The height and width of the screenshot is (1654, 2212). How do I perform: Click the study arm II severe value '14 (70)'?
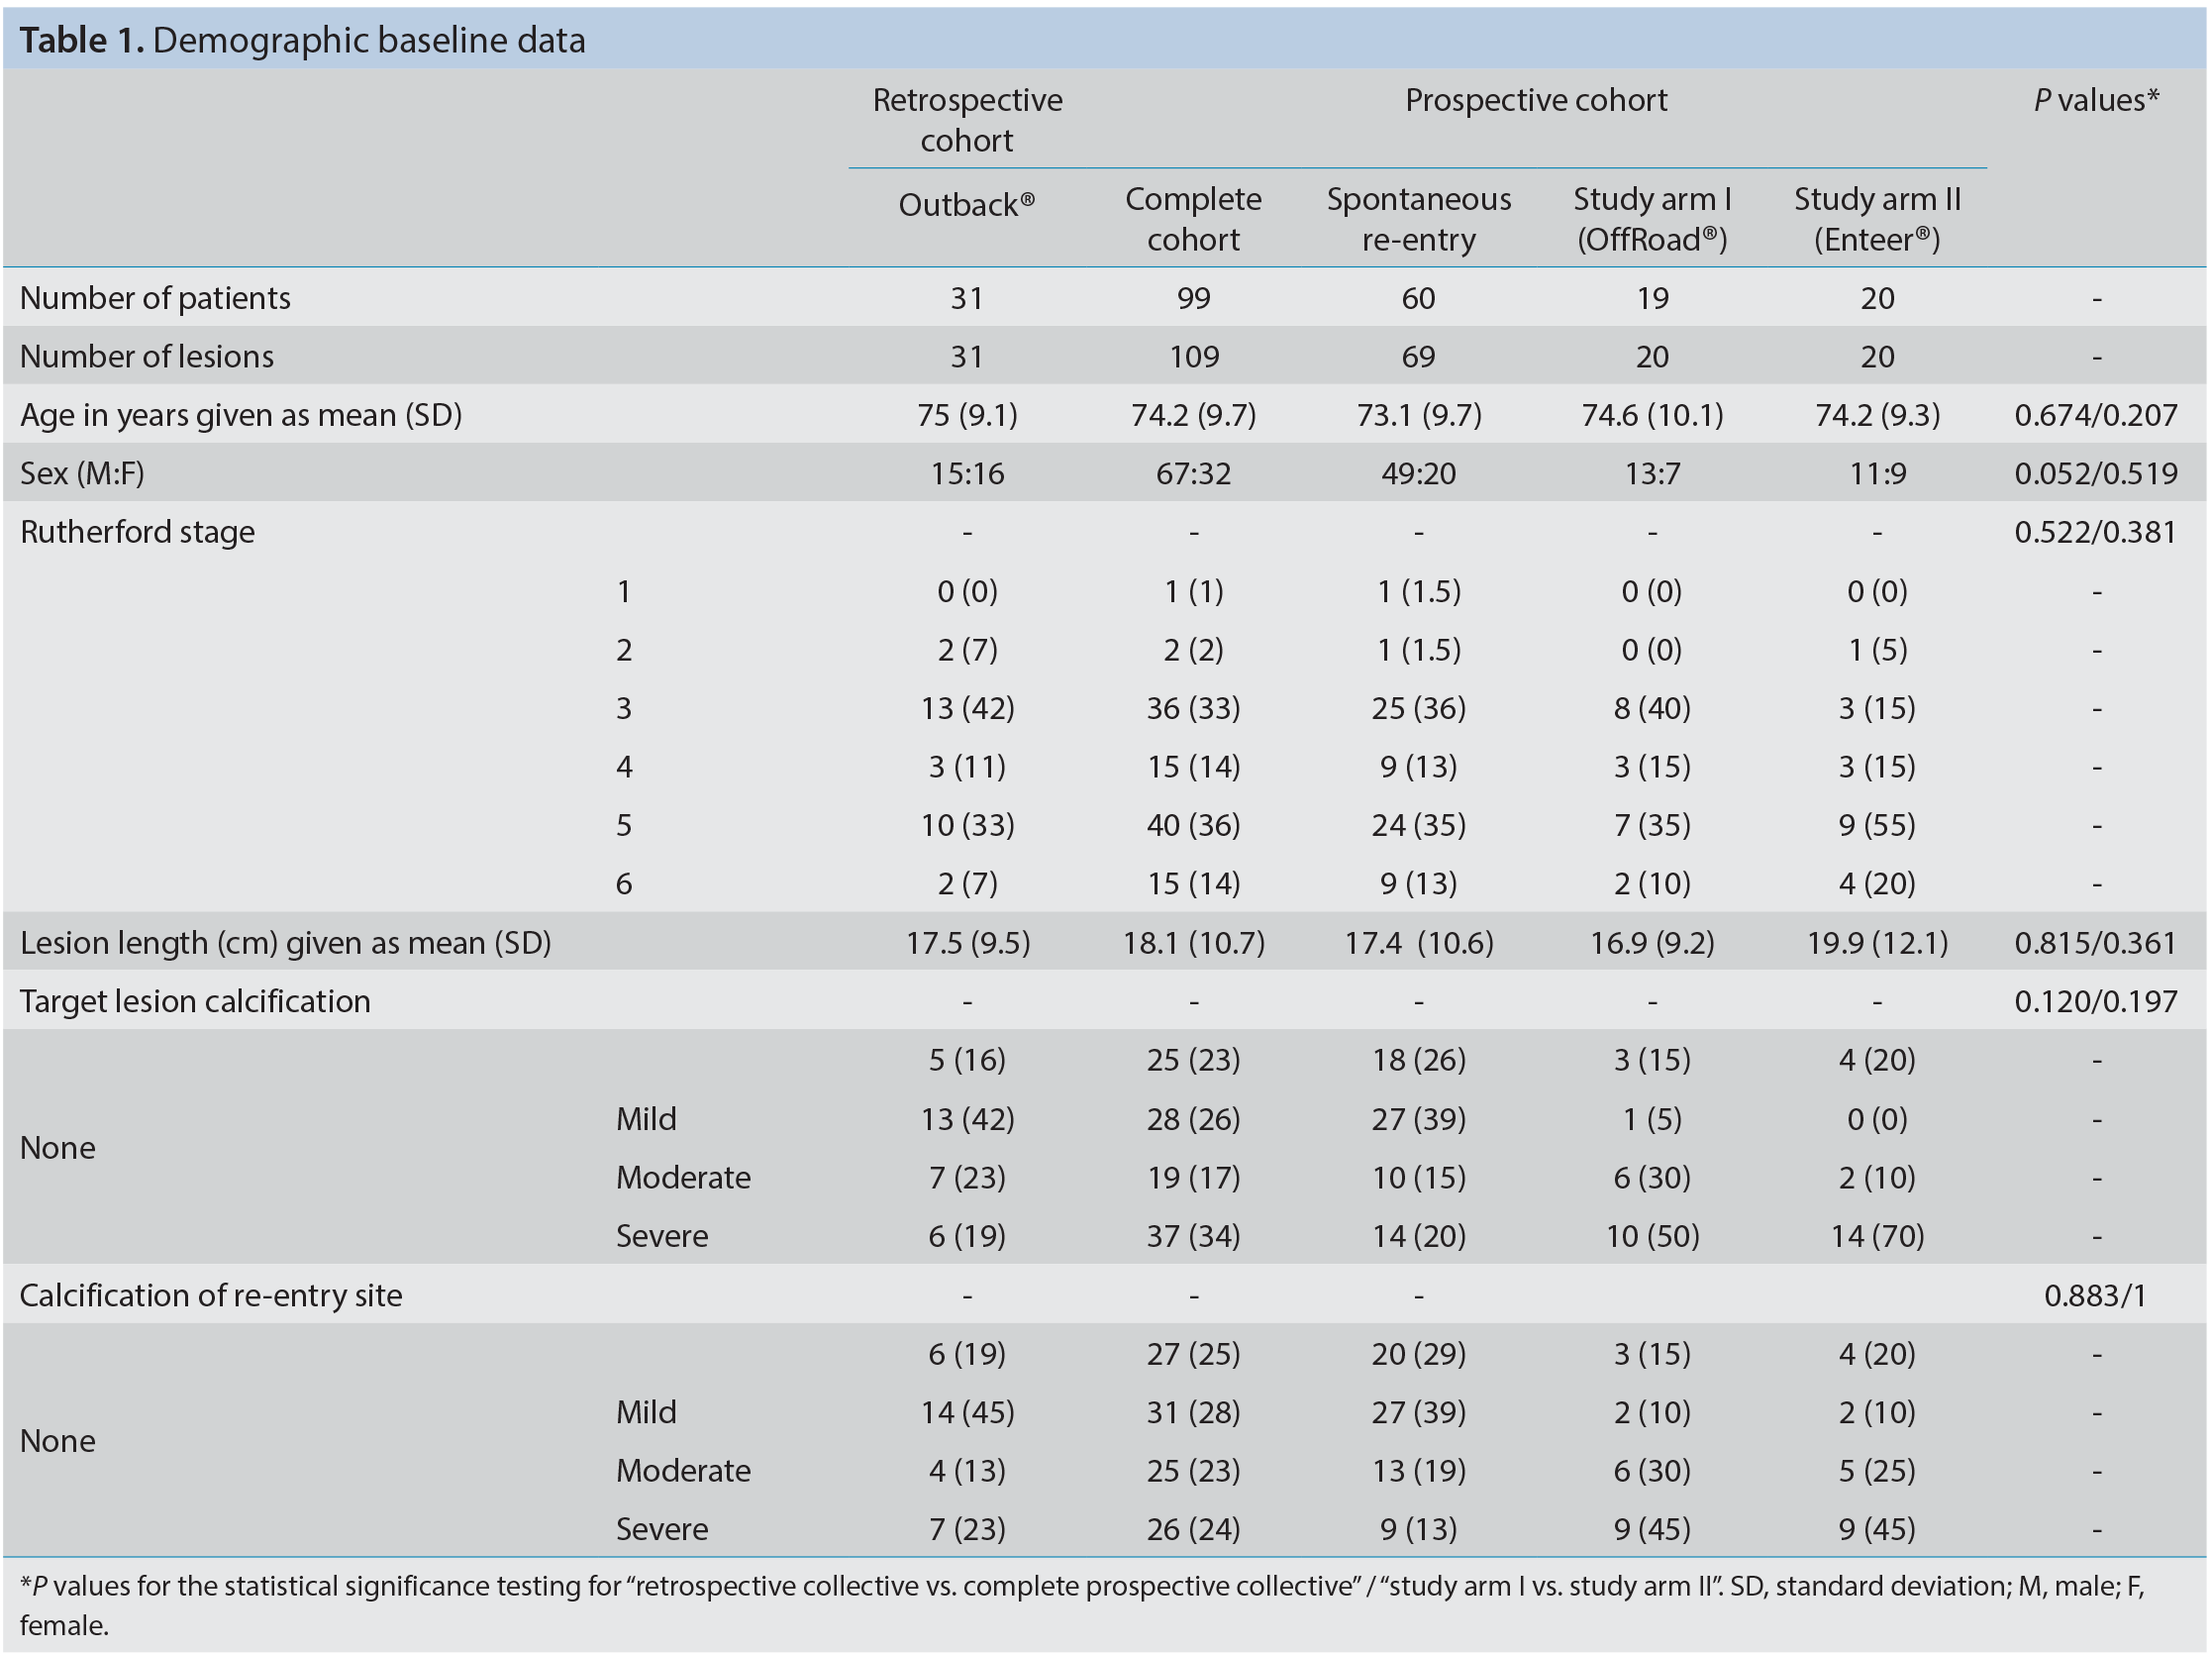pos(1877,1236)
